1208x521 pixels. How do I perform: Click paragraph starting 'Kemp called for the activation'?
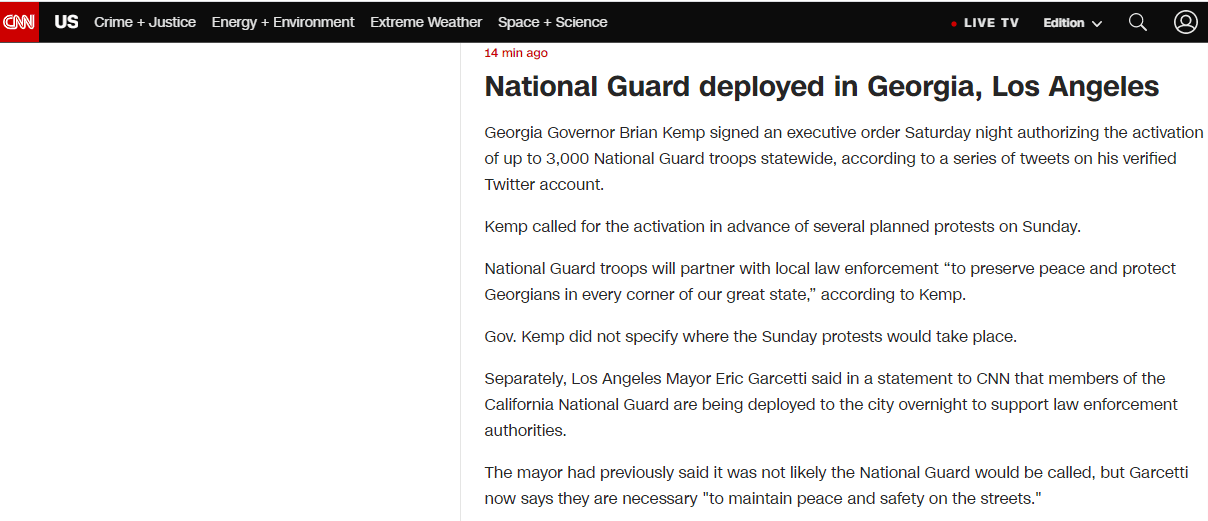click(x=782, y=226)
